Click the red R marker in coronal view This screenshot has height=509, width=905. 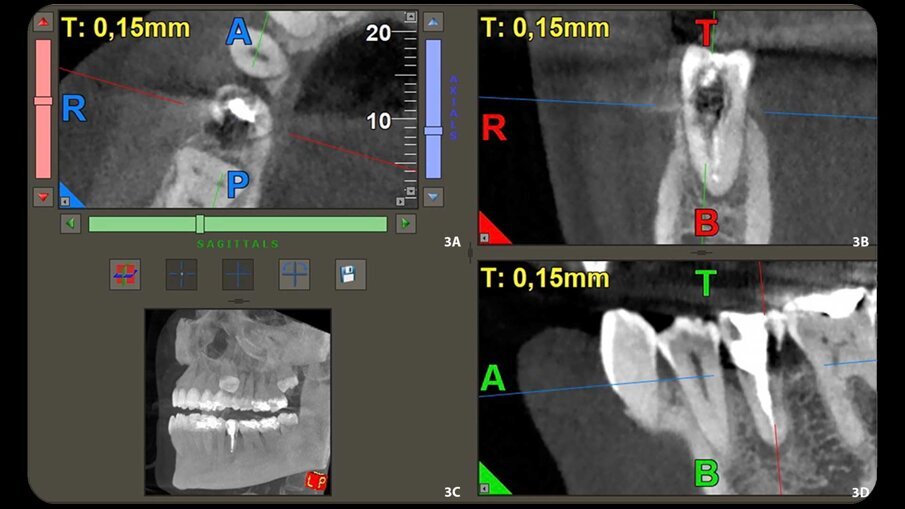494,128
